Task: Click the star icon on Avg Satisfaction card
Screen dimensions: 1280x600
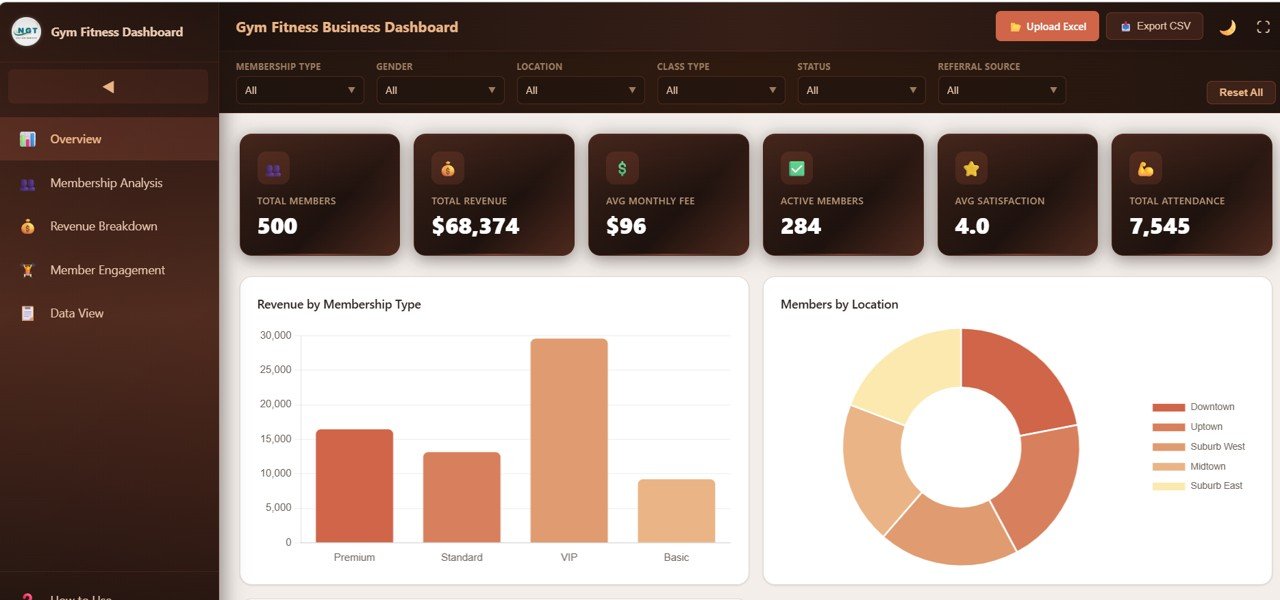Action: 969,168
